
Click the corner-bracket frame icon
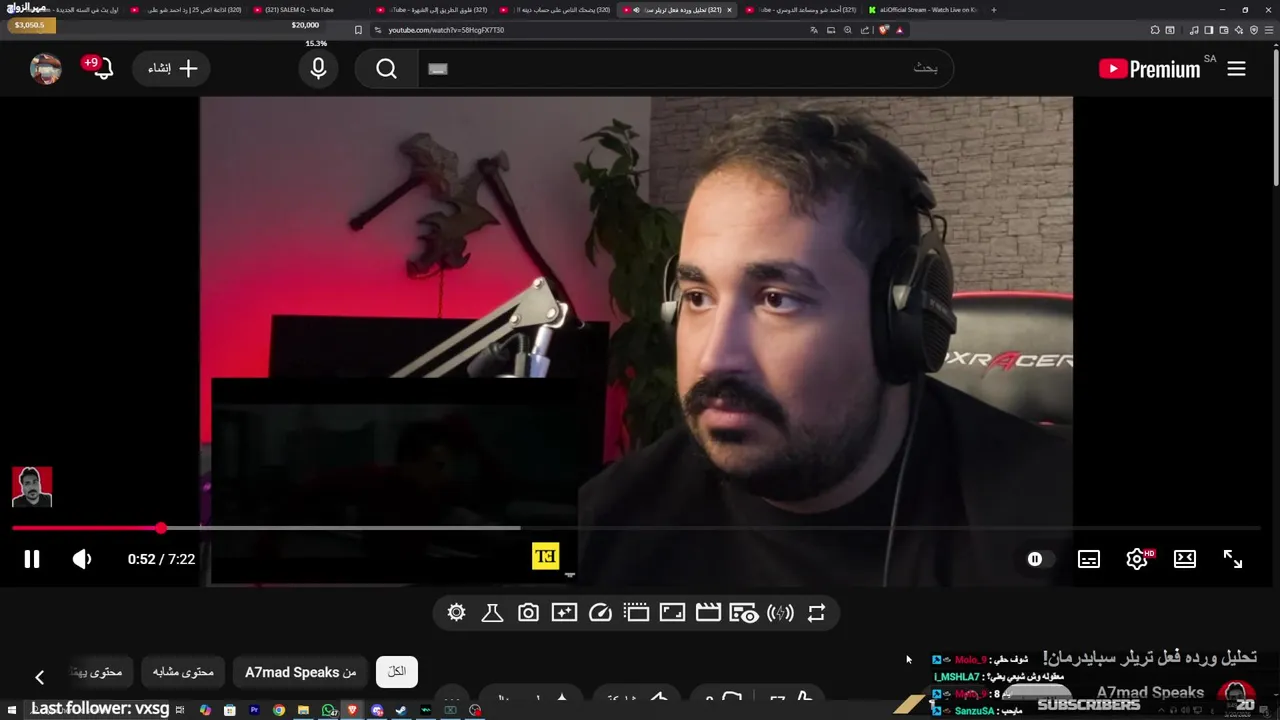[x=672, y=613]
